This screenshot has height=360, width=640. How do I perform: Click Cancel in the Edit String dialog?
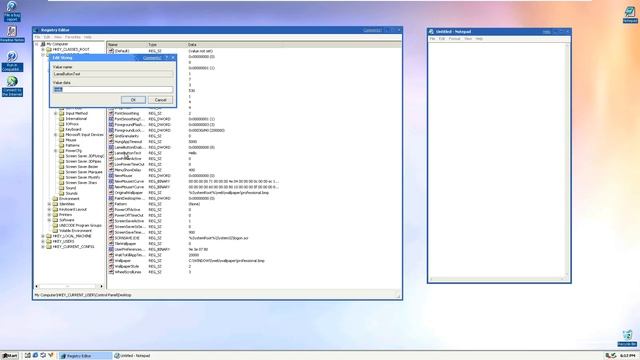160,100
